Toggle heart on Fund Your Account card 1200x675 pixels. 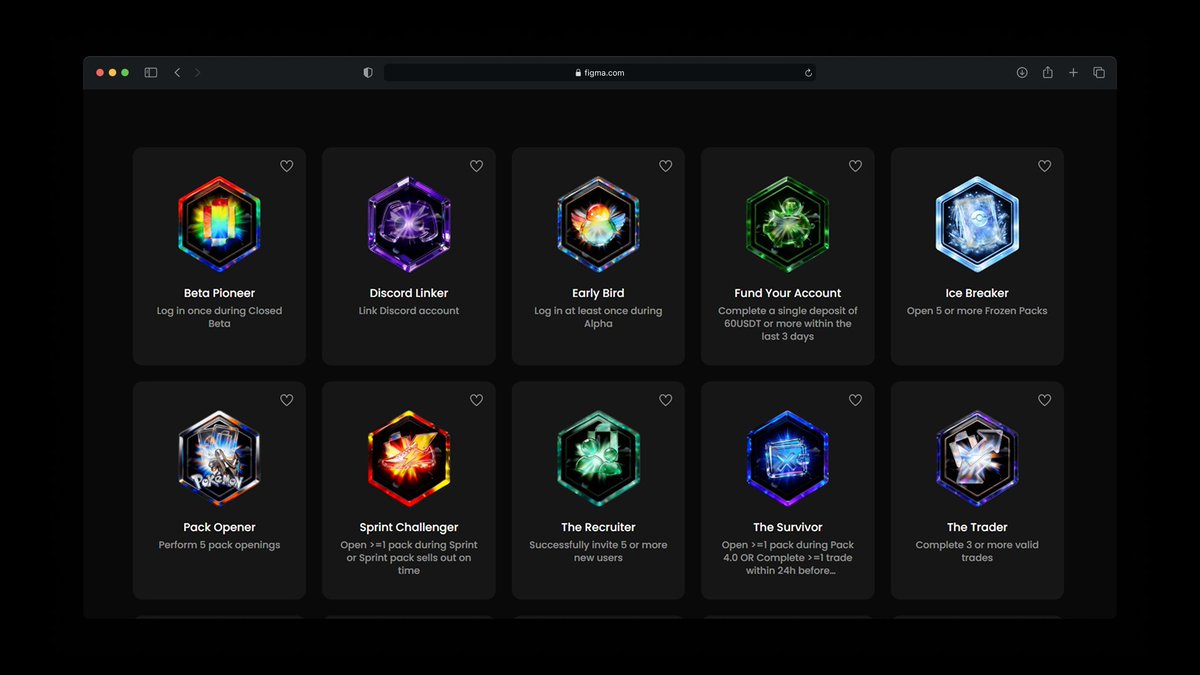(x=855, y=166)
